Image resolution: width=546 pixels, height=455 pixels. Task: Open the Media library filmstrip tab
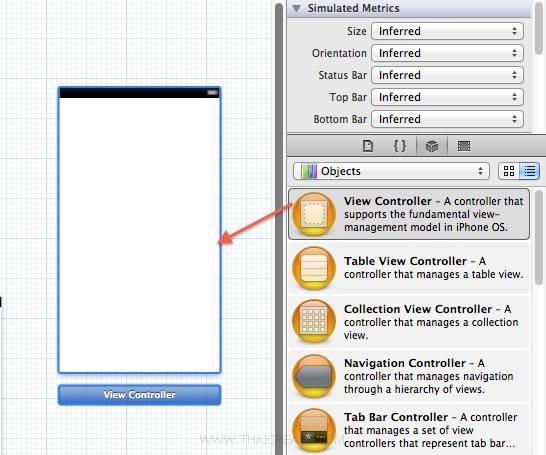point(464,146)
